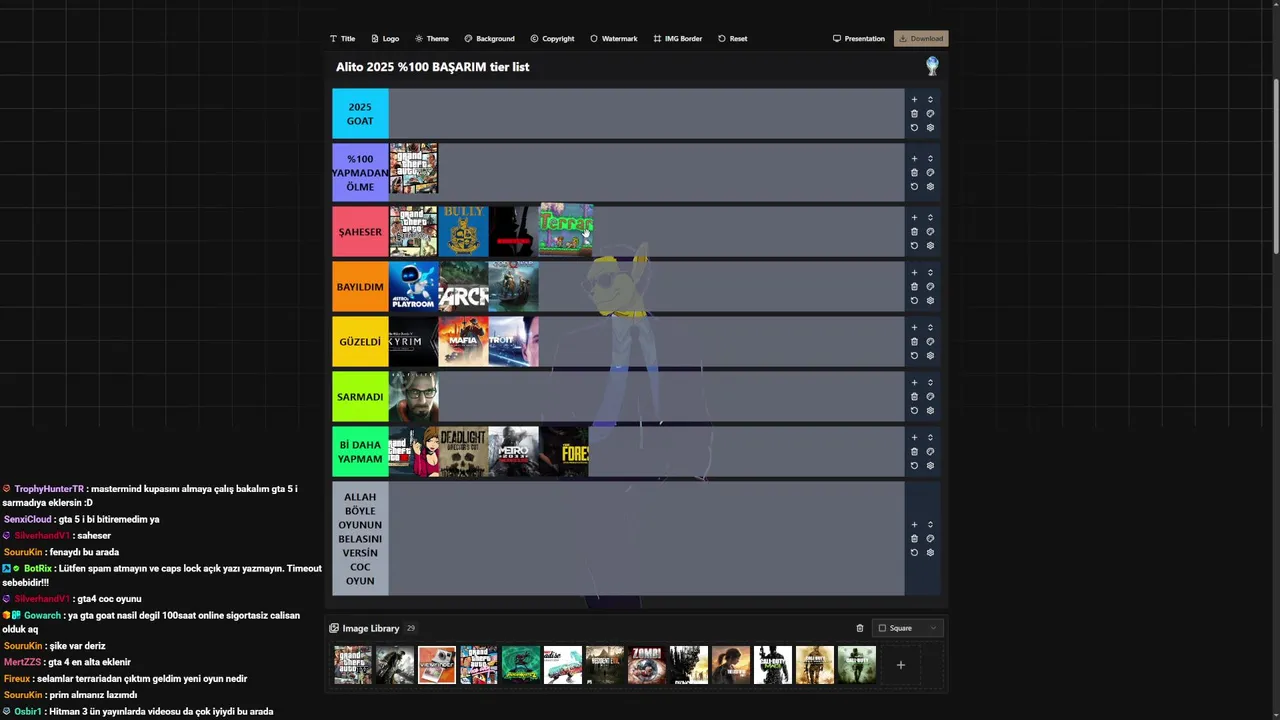Open settings for the BAYILDIM row
The height and width of the screenshot is (720, 1280).
coord(930,301)
